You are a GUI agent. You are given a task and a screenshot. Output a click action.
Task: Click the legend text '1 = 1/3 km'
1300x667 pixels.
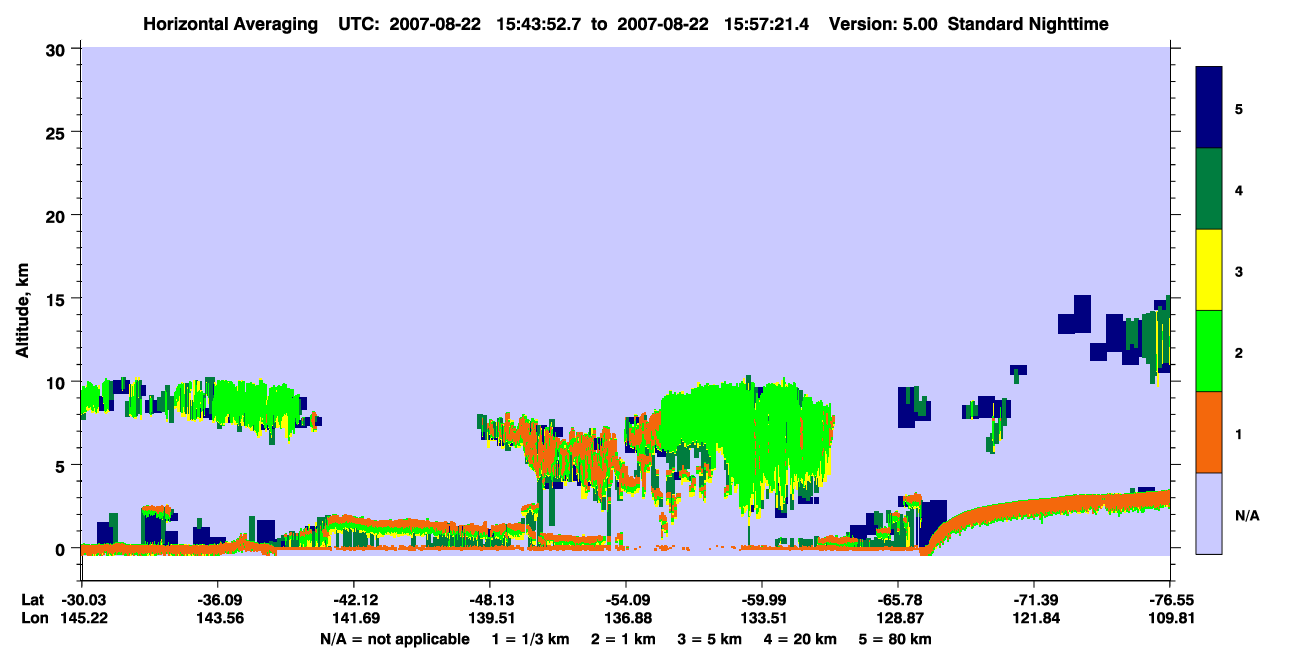click(x=531, y=639)
